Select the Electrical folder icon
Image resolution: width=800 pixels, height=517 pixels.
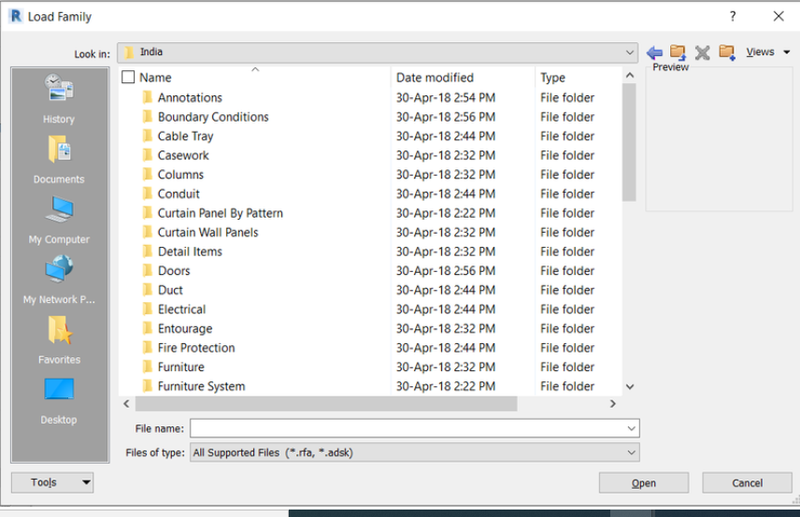pos(147,309)
